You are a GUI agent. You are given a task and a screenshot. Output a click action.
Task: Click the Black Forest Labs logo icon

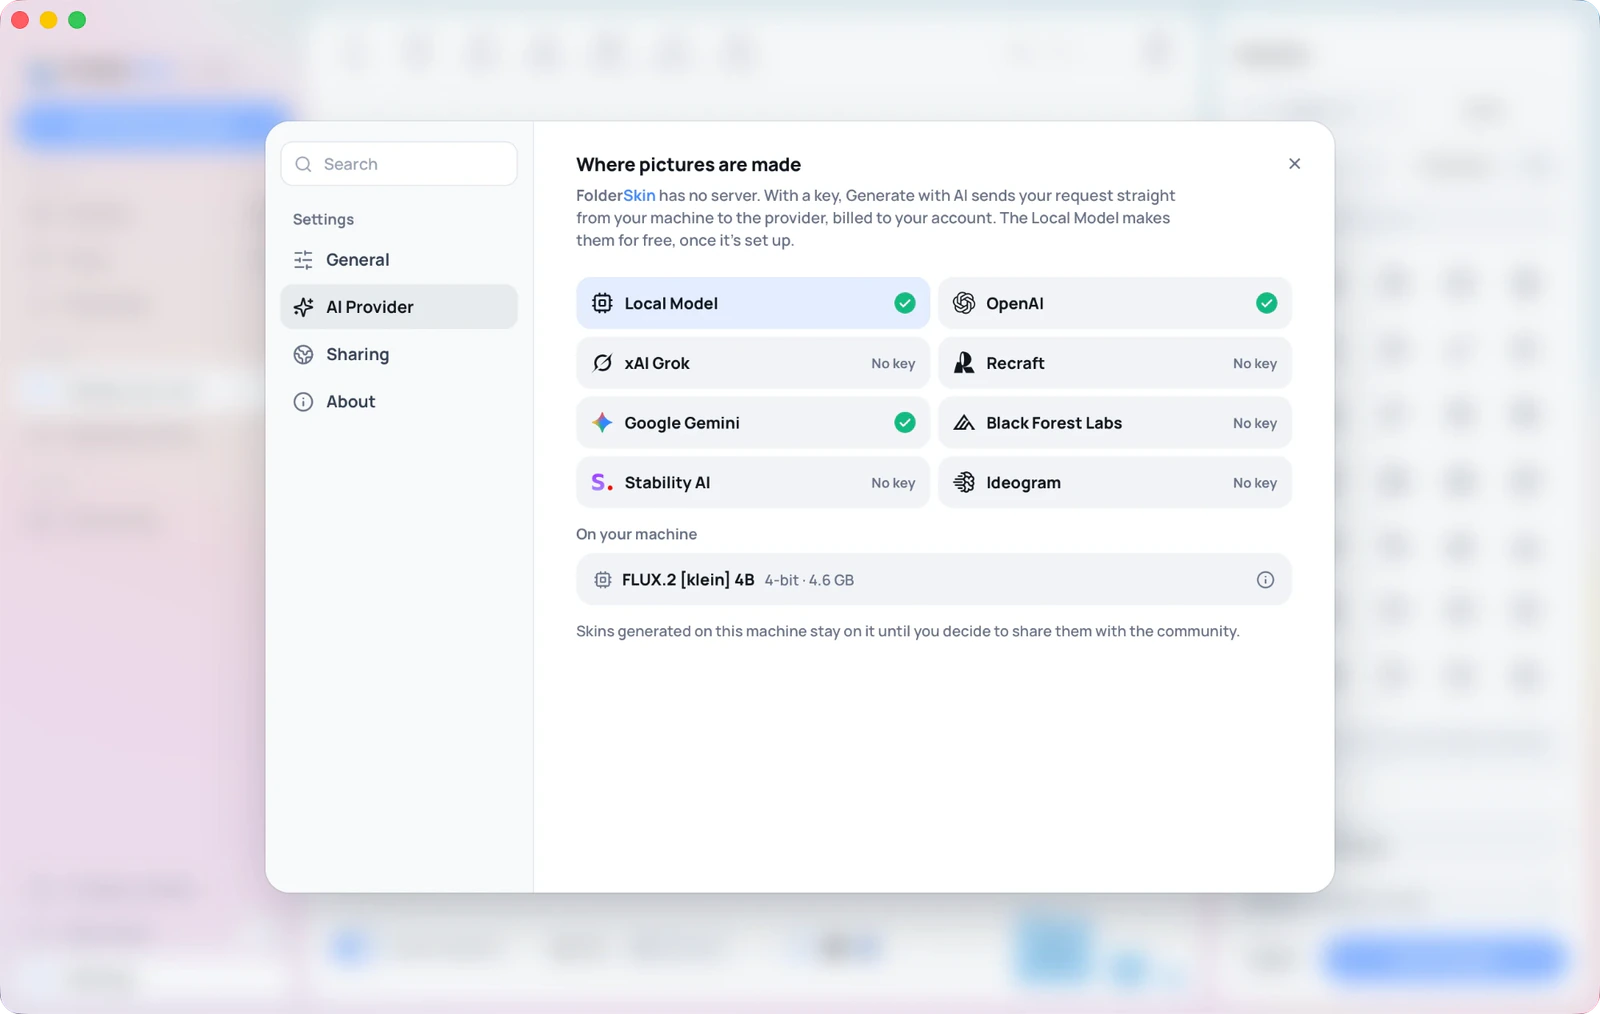pos(964,423)
